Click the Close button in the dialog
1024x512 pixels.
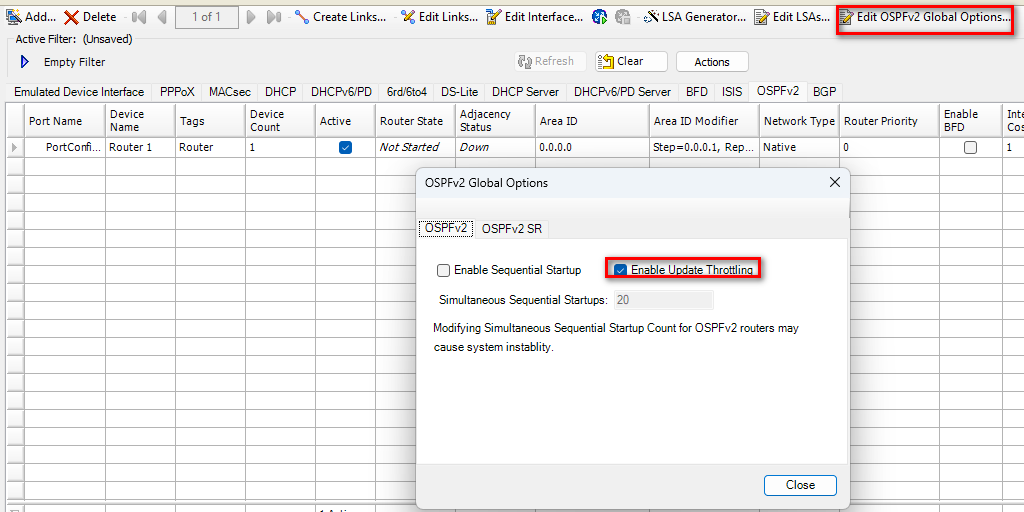point(799,485)
